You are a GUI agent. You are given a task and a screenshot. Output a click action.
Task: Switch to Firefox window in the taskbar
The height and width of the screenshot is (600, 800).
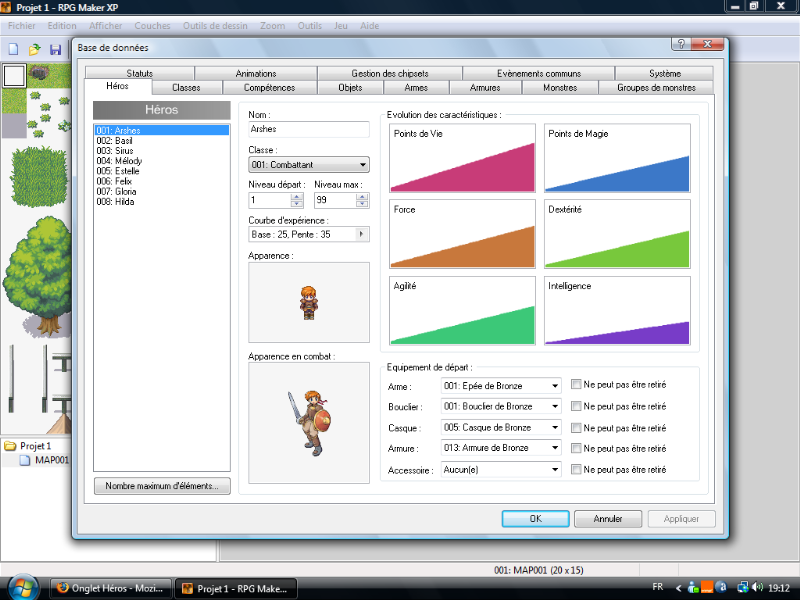[110, 588]
